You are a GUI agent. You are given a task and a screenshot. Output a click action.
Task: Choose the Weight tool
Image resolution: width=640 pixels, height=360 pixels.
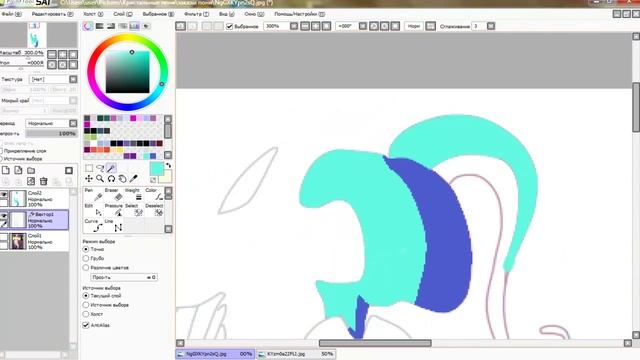click(134, 195)
